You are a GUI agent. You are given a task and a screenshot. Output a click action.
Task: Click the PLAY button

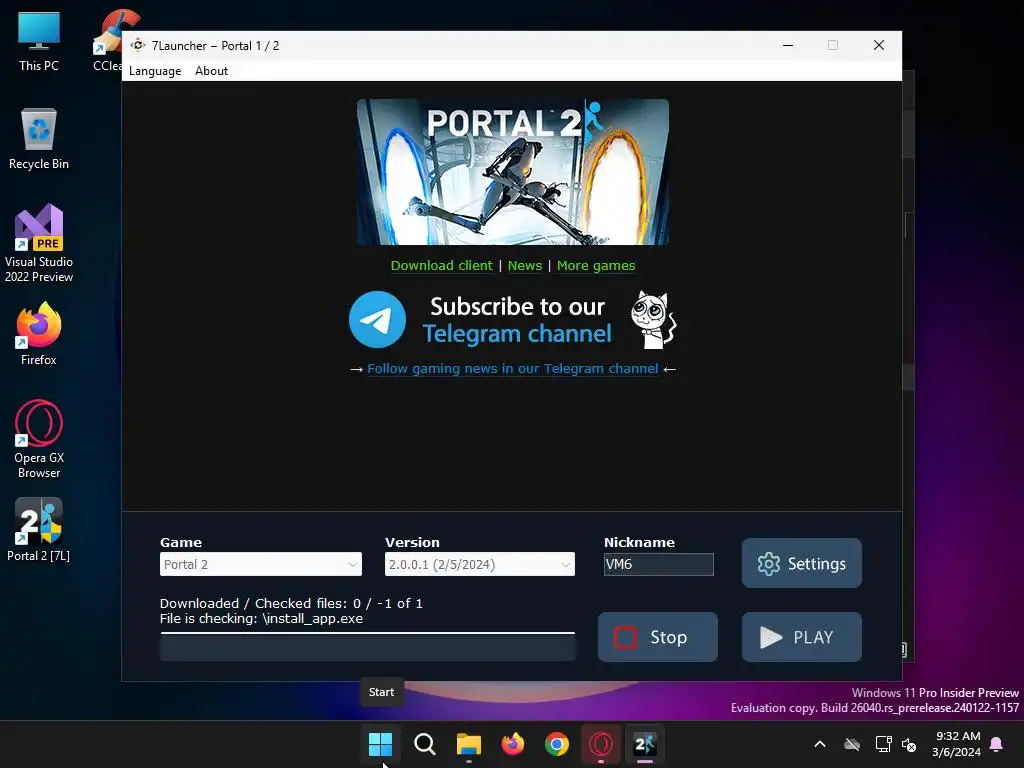pos(801,637)
